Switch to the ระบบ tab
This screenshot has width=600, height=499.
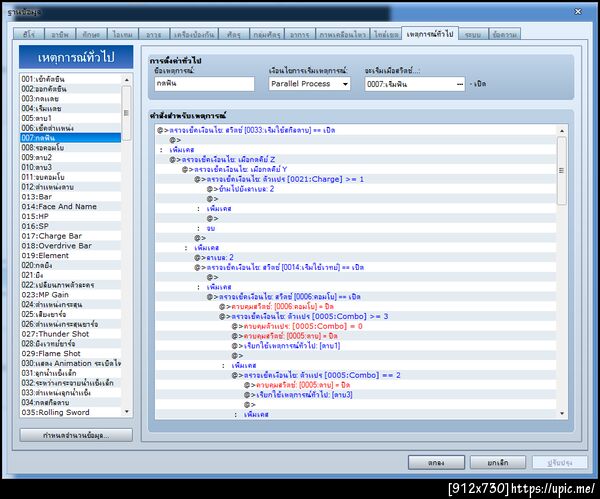(x=473, y=34)
